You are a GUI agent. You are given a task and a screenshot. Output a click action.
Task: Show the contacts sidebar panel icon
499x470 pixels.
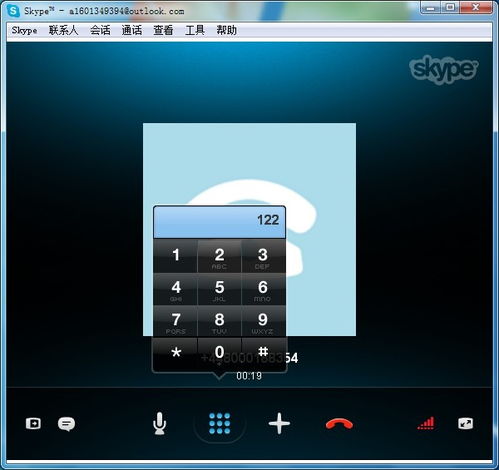click(33, 424)
